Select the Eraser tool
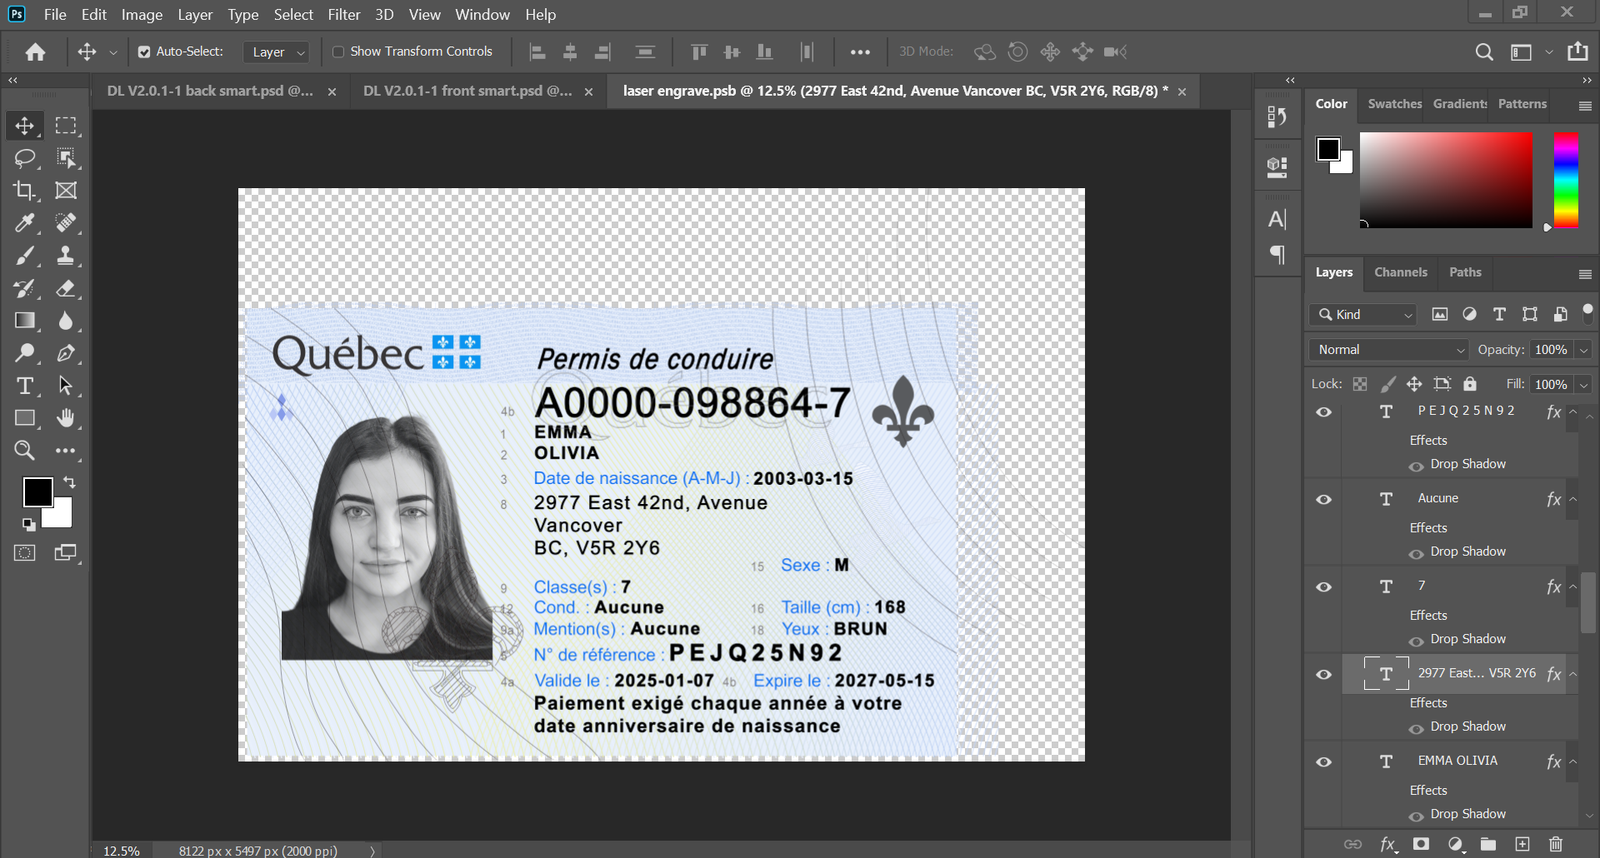This screenshot has width=1600, height=858. [x=66, y=289]
